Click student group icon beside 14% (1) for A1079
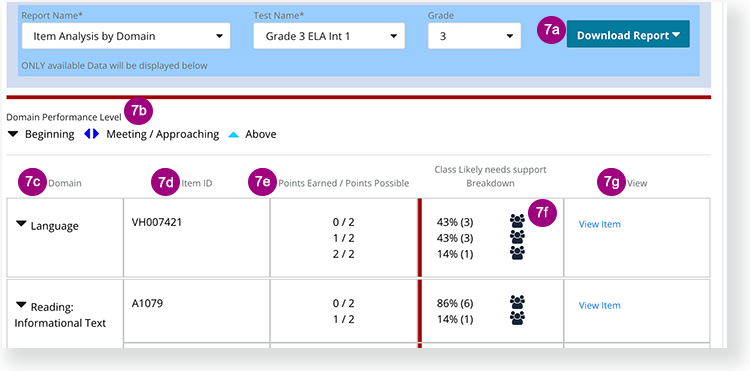 [x=517, y=318]
